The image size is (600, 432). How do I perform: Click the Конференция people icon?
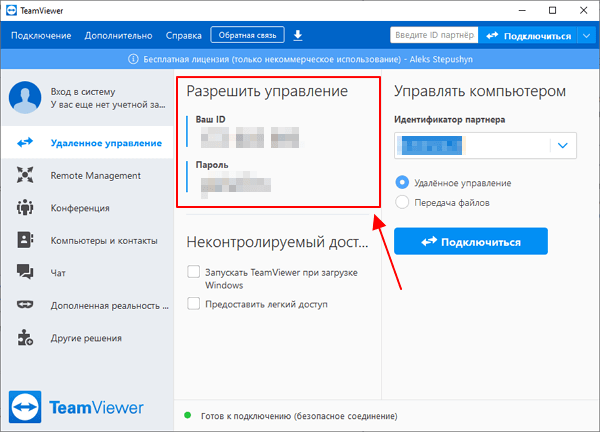pos(25,207)
